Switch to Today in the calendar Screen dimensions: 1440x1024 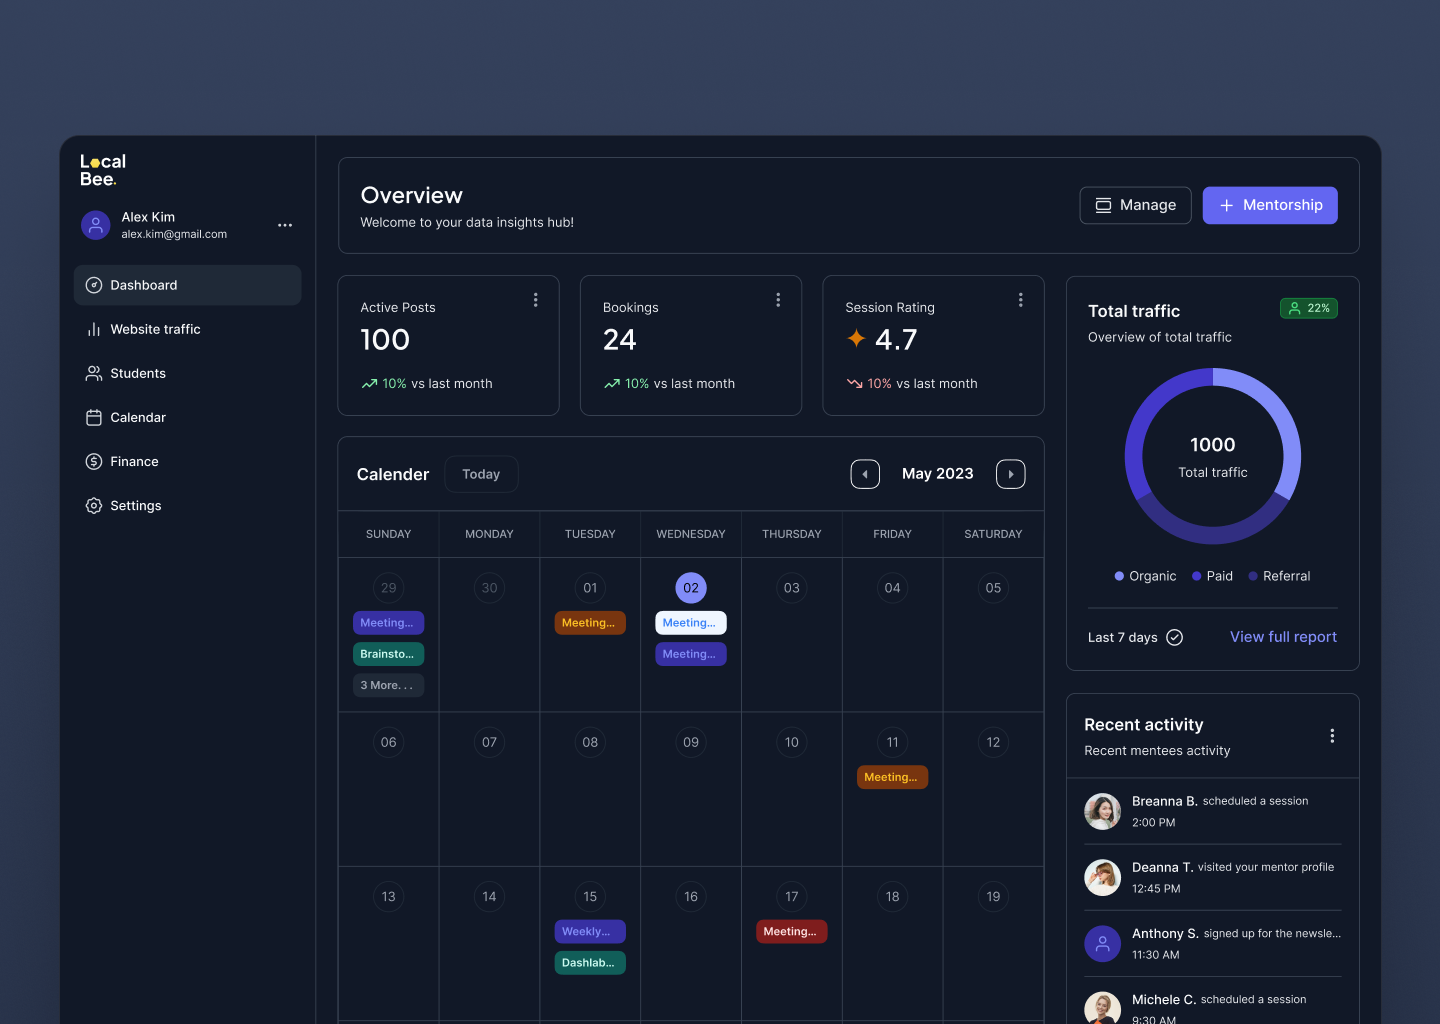481,473
